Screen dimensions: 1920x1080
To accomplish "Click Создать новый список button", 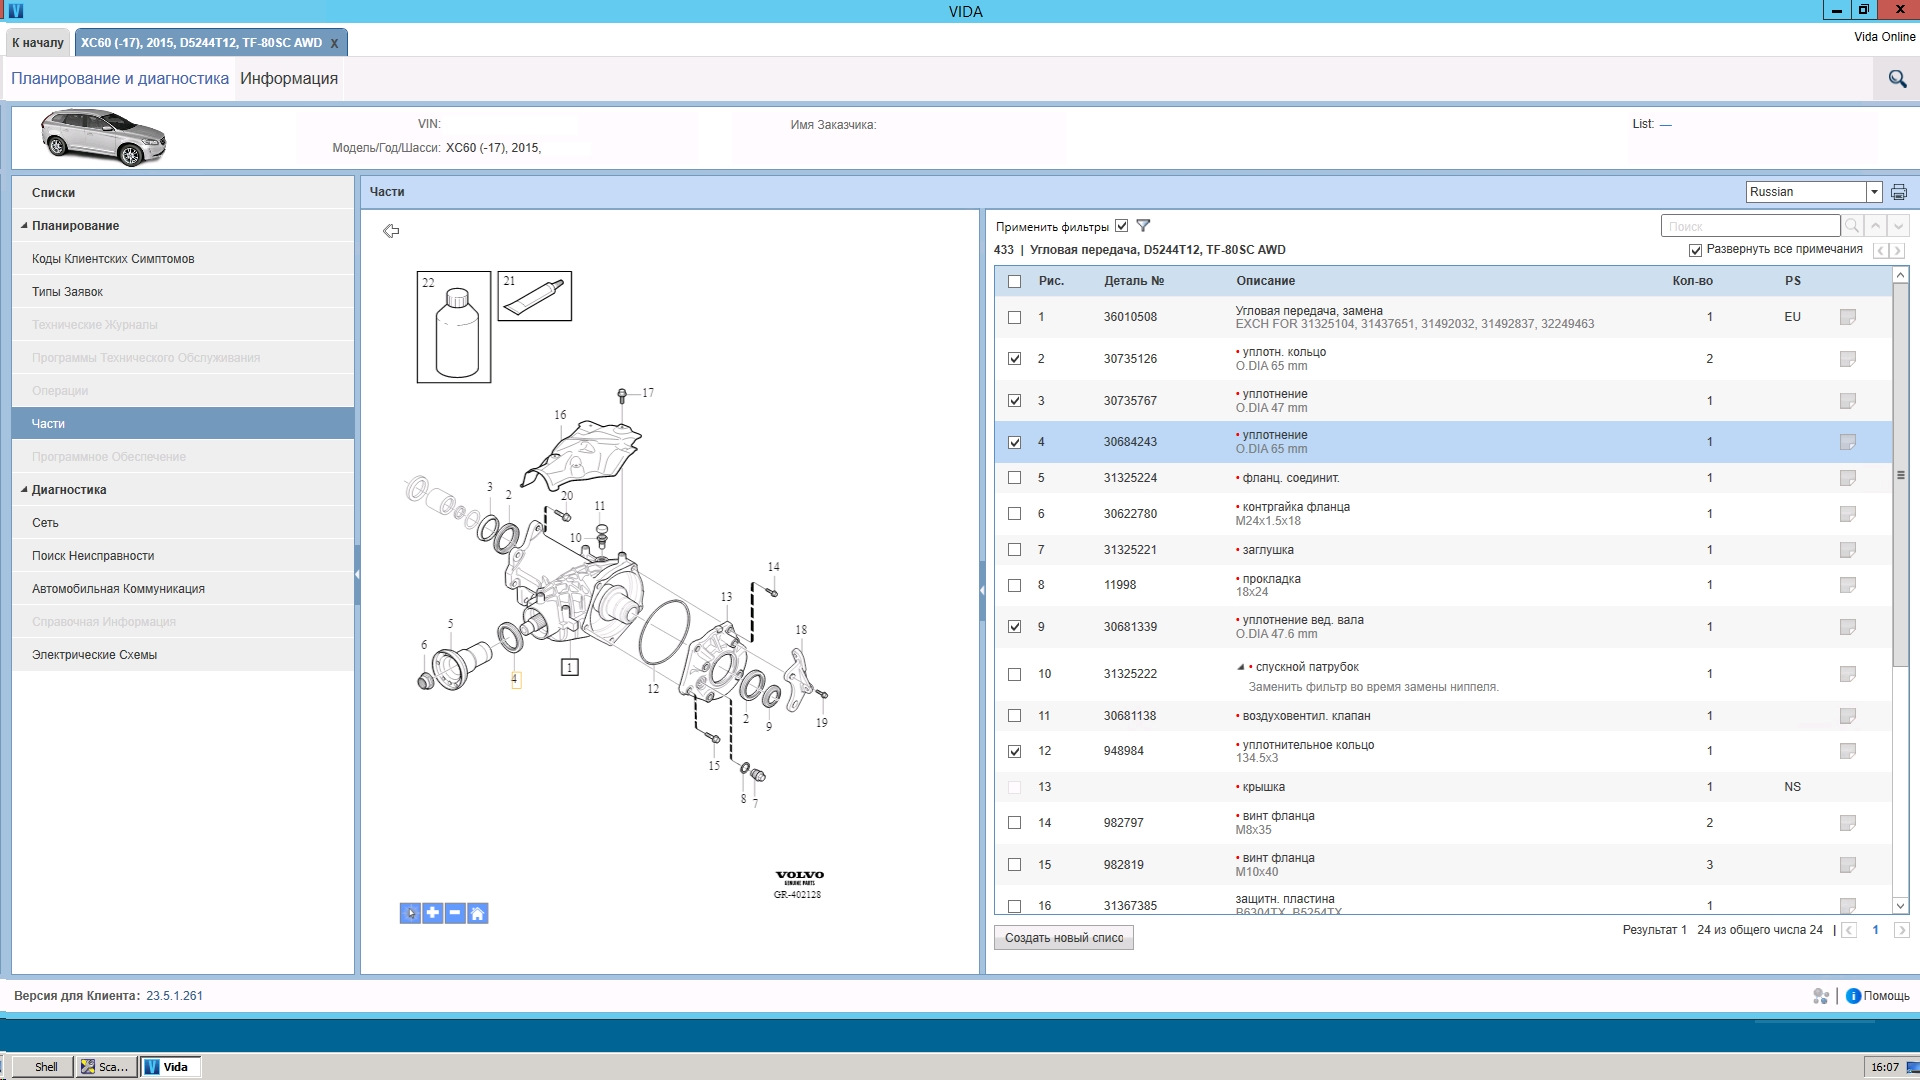I will 1063,938.
